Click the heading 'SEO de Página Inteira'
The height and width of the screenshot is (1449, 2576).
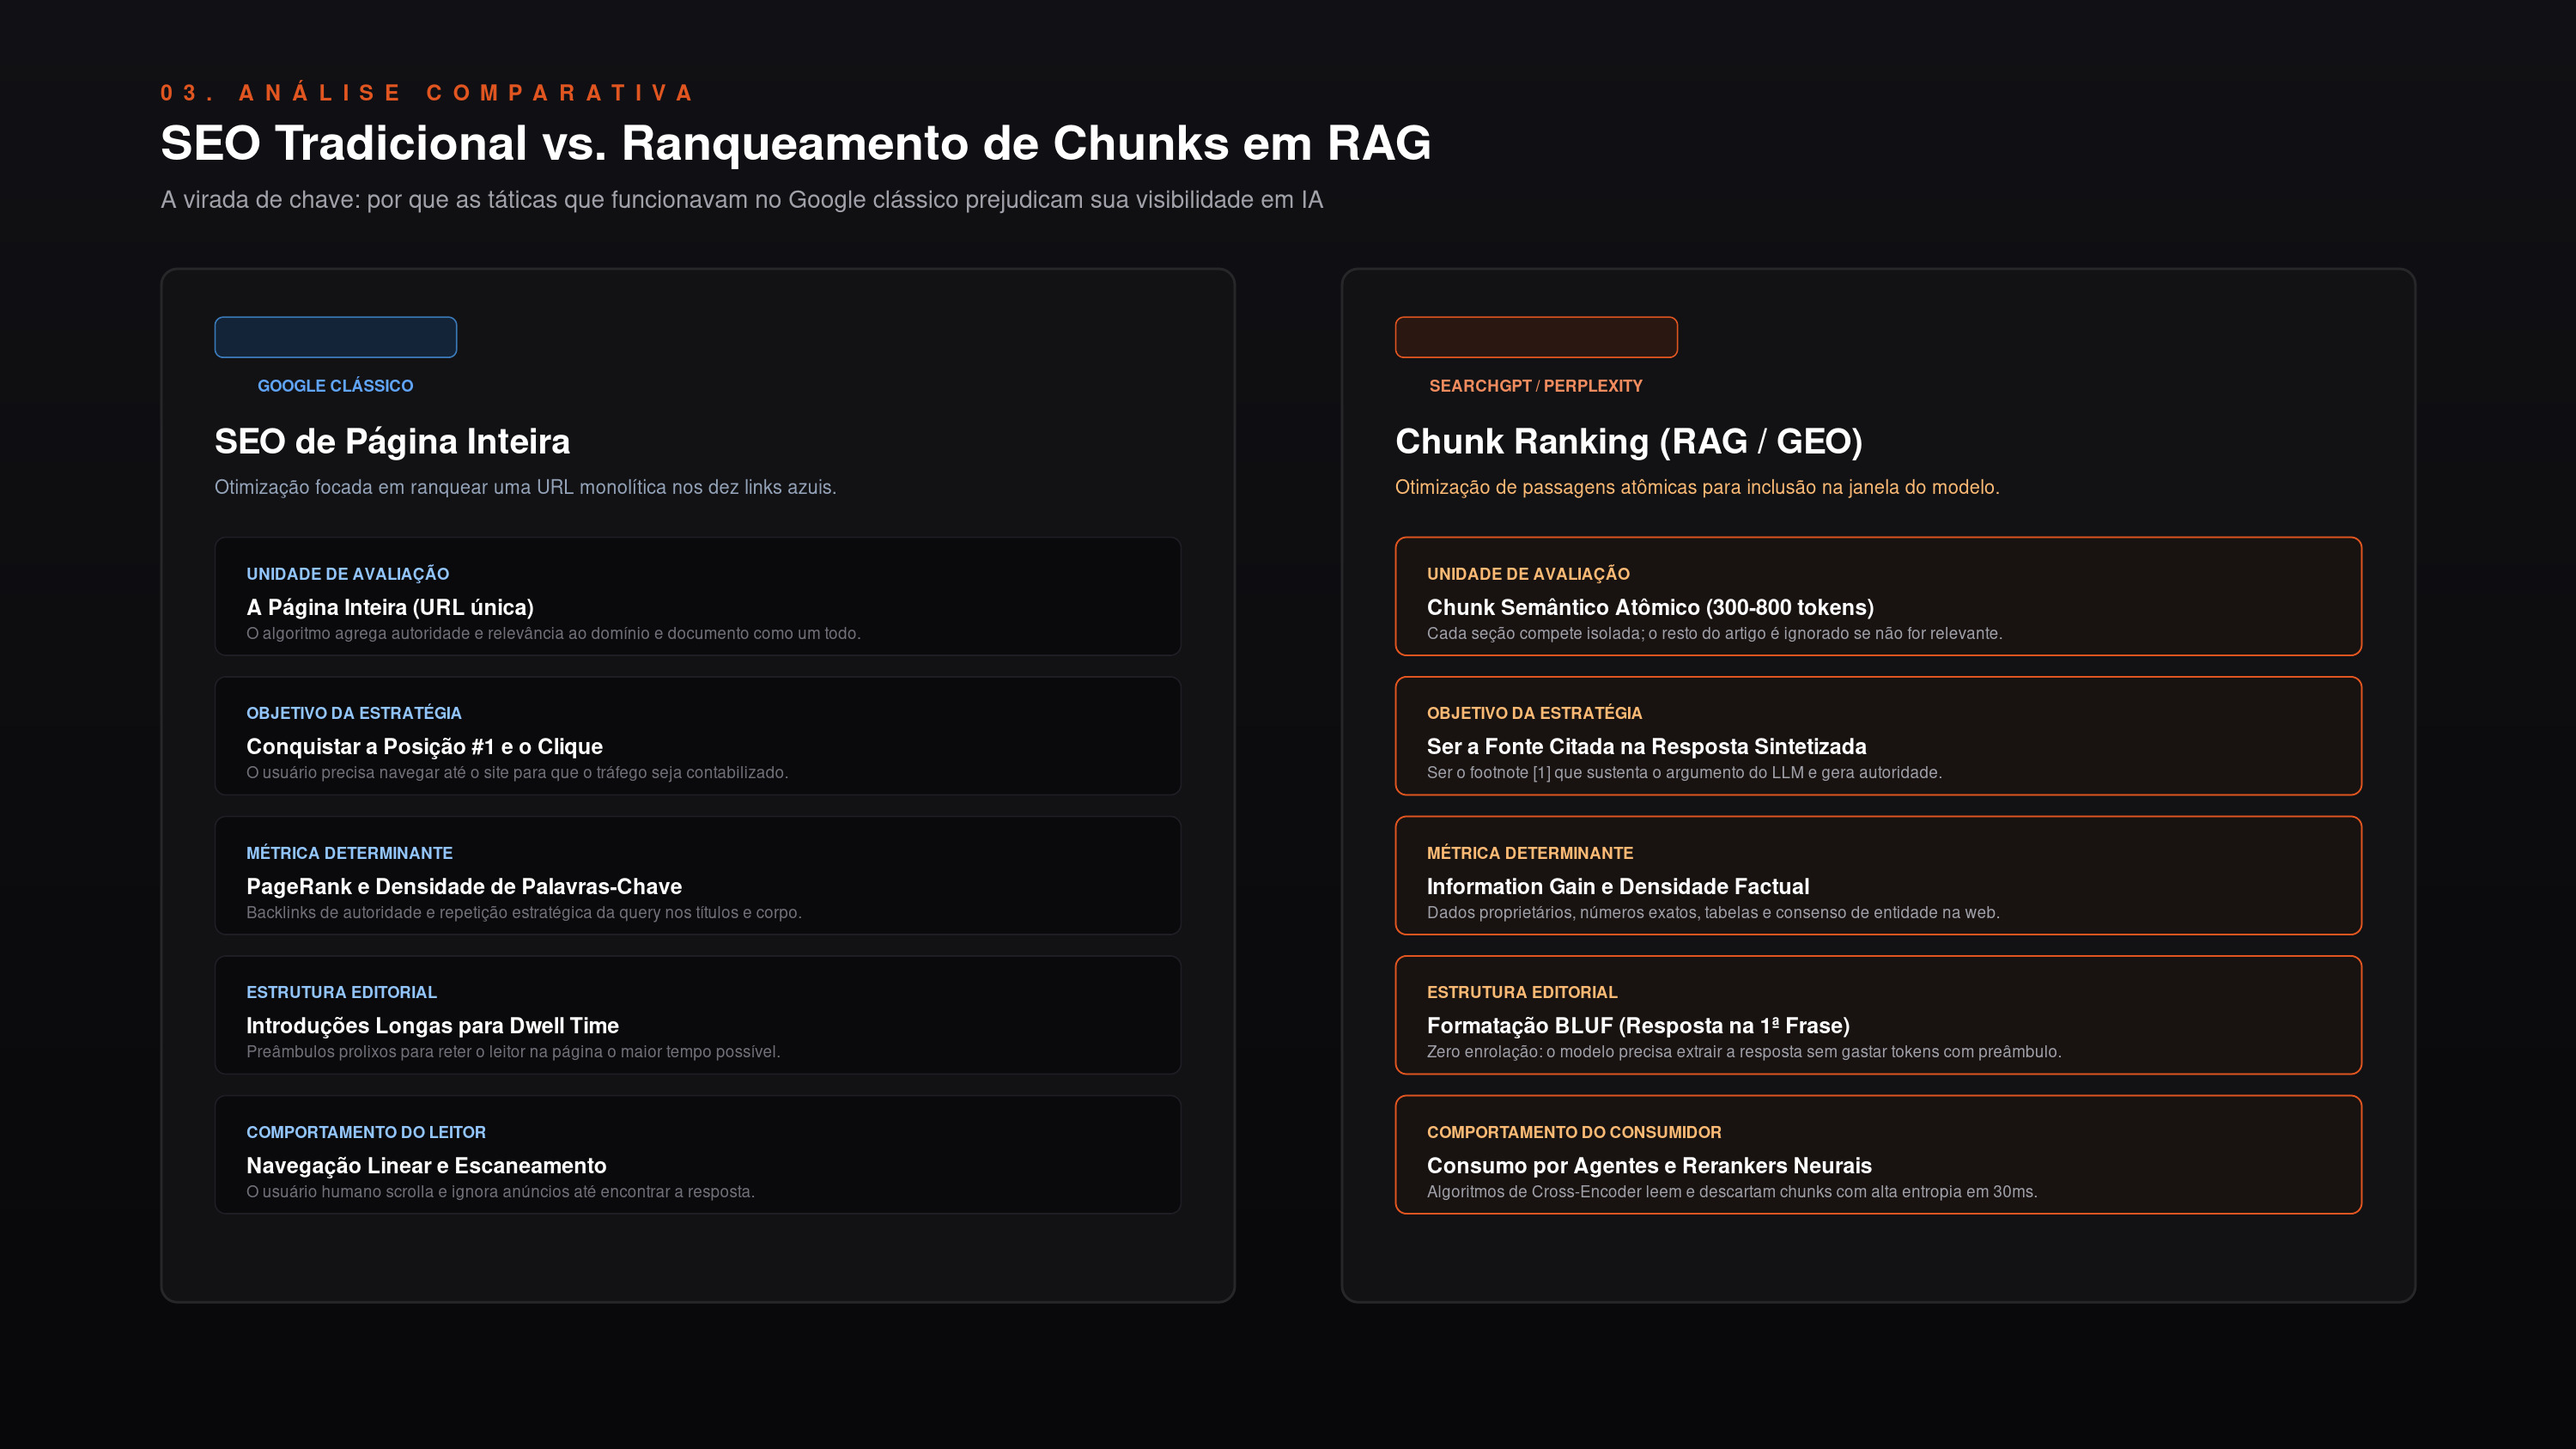392,441
